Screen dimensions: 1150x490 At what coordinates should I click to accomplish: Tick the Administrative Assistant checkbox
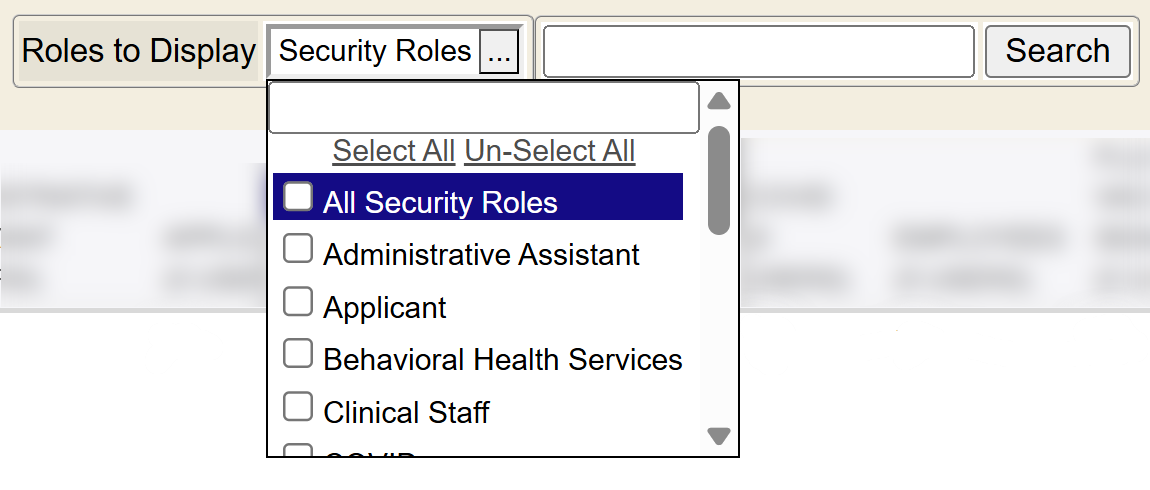pyautogui.click(x=298, y=249)
